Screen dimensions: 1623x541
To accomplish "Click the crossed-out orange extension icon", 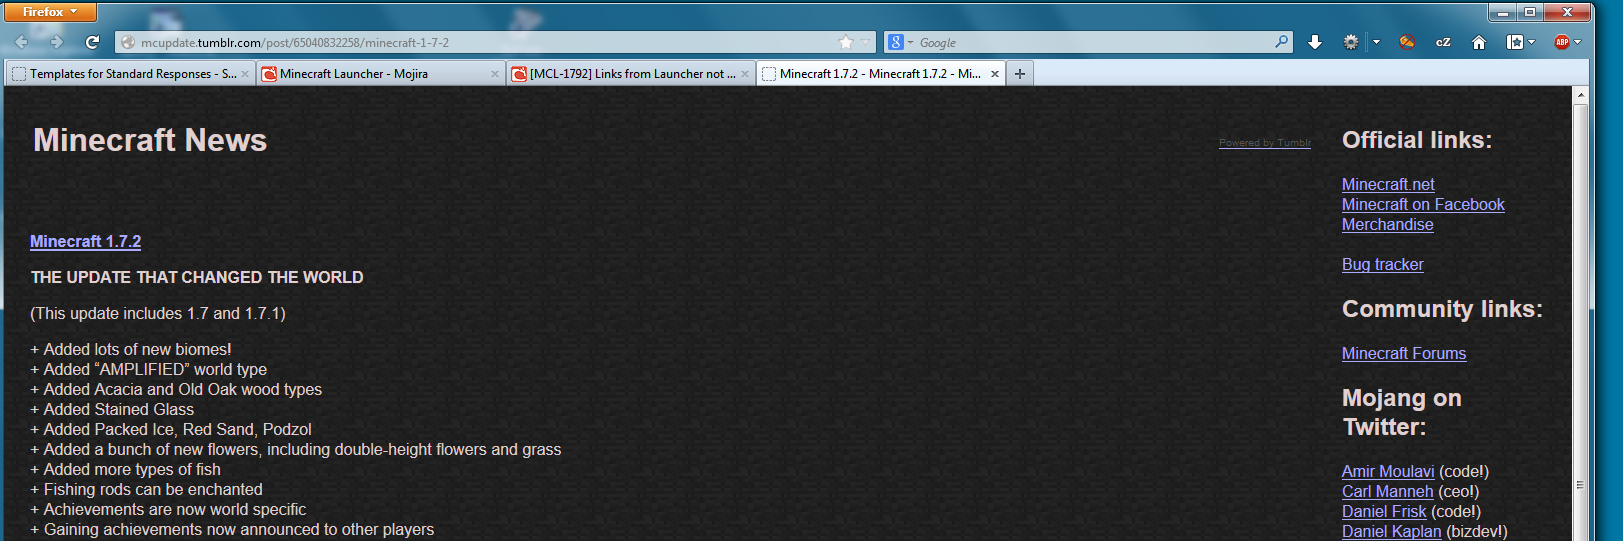I will point(1407,42).
